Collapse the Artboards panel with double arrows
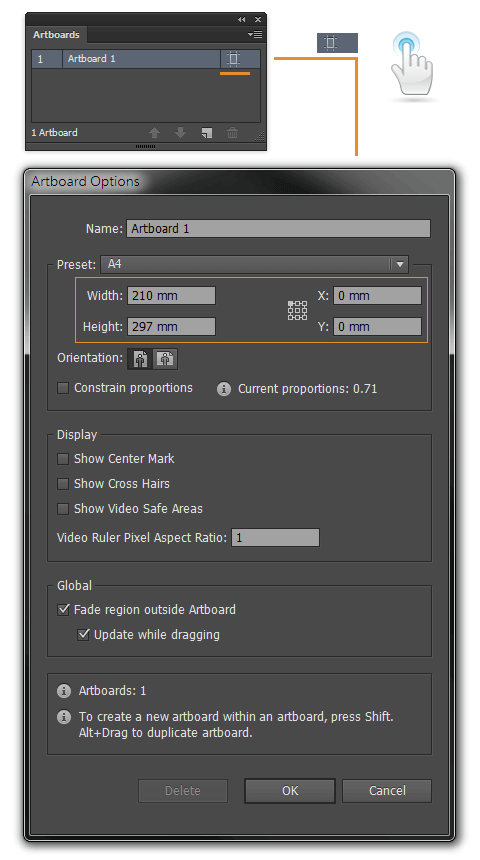 click(x=241, y=19)
